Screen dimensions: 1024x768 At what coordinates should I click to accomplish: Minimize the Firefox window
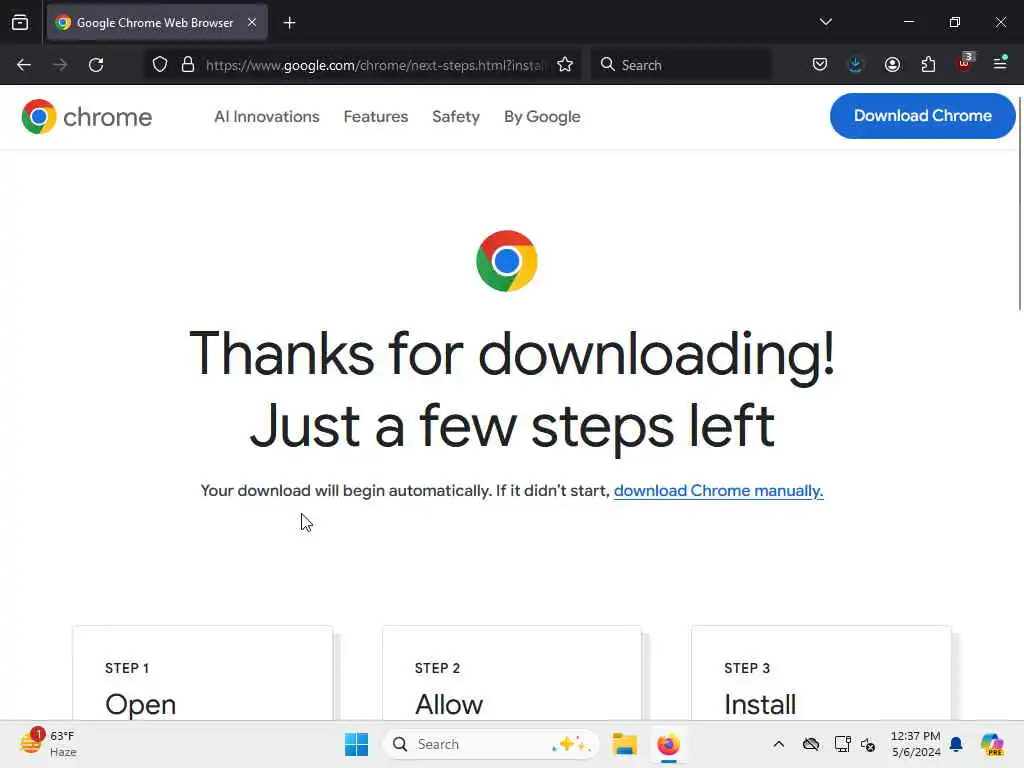pyautogui.click(x=909, y=22)
